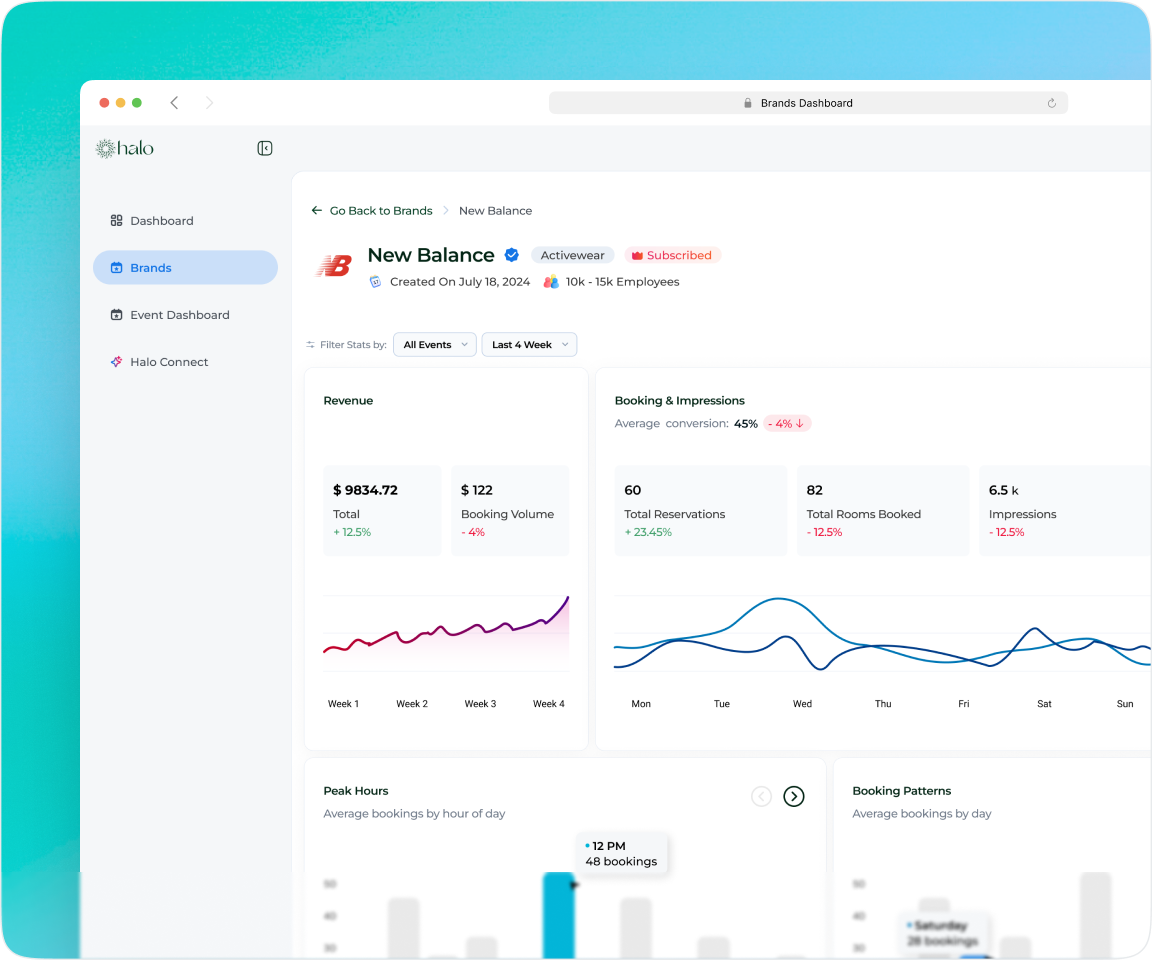Click the Fri axis label
Viewport: 1152px width, 960px height.
pyautogui.click(x=963, y=704)
